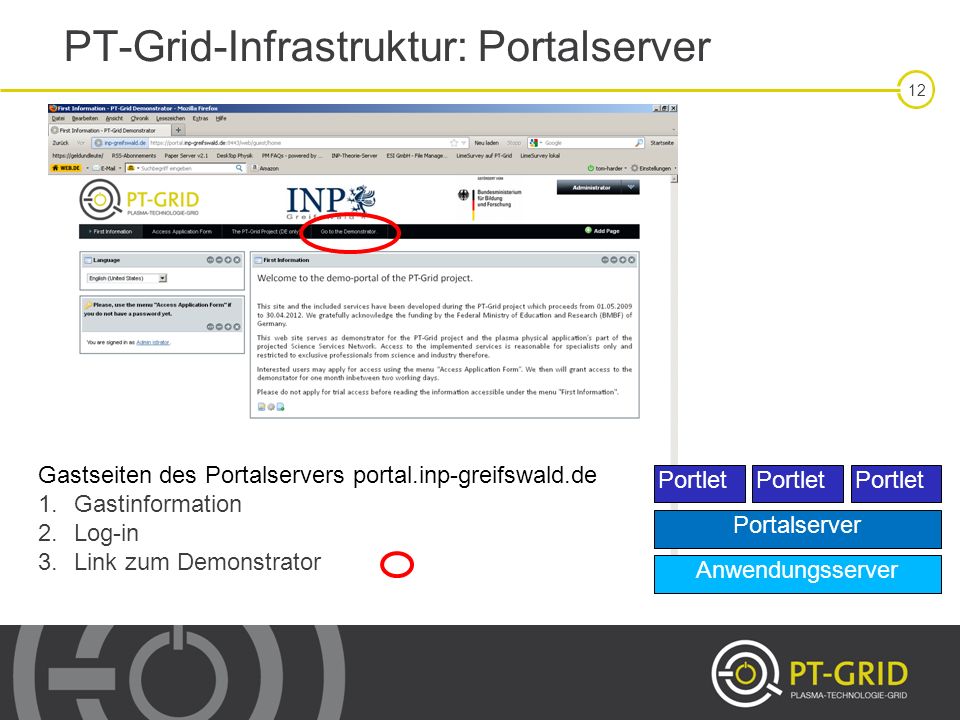This screenshot has width=960, height=720.
Task: Remove the Language portlet
Action: point(237,260)
